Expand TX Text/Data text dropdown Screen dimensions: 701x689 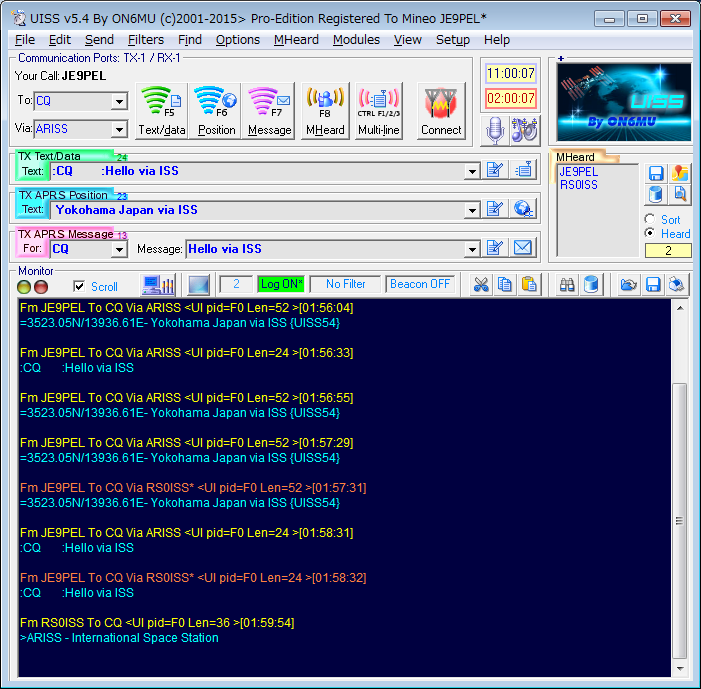click(x=472, y=171)
